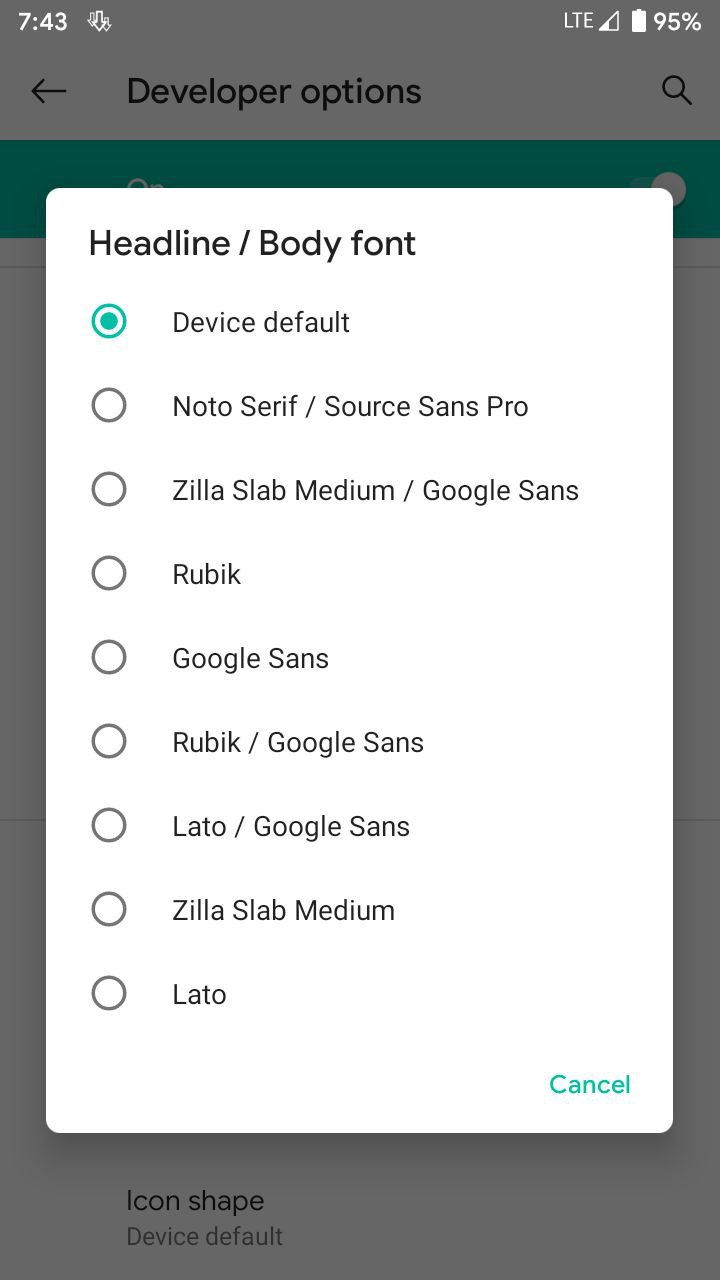
Task: Pick the Google Sans font option
Action: (x=359, y=658)
